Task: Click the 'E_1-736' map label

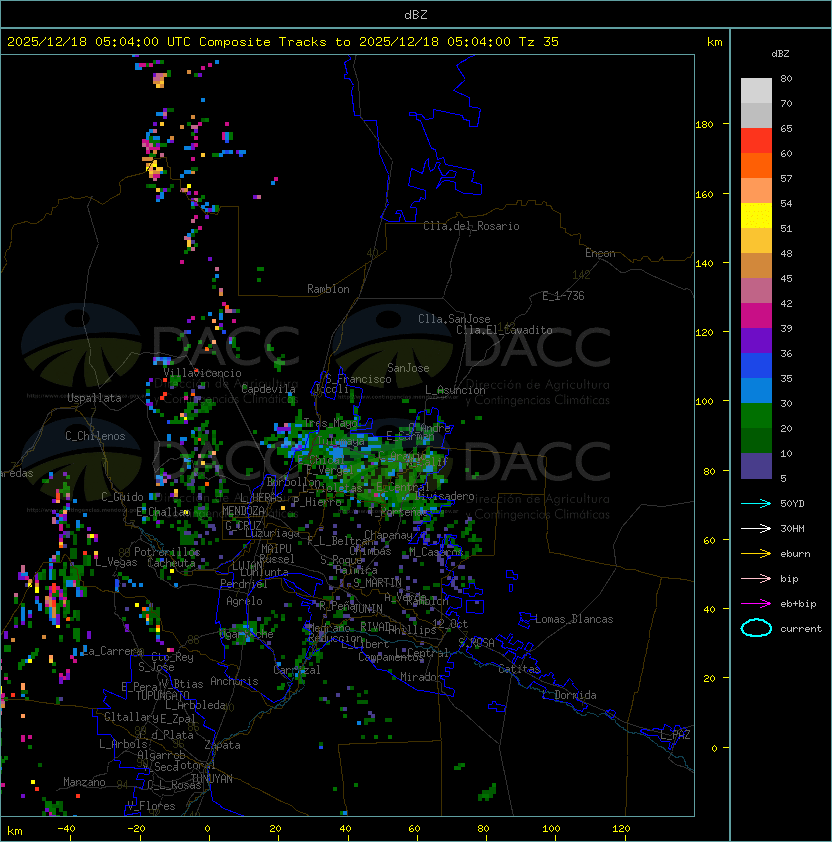Action: point(563,296)
